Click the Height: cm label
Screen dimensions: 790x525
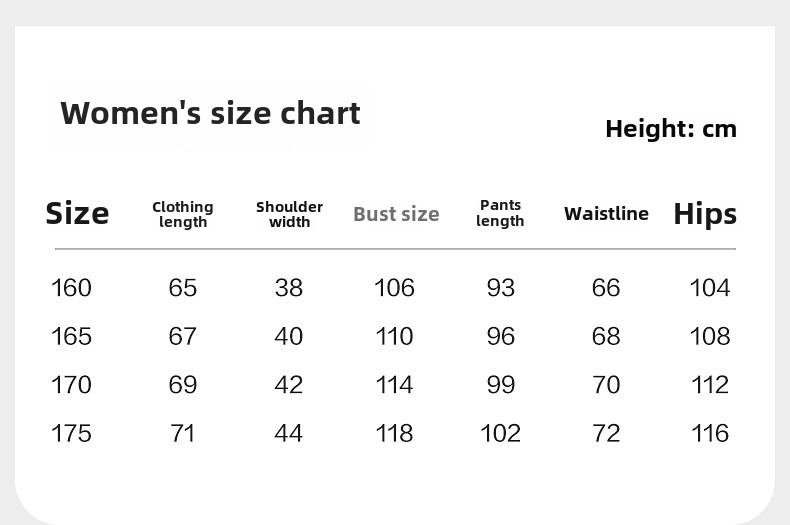(670, 129)
